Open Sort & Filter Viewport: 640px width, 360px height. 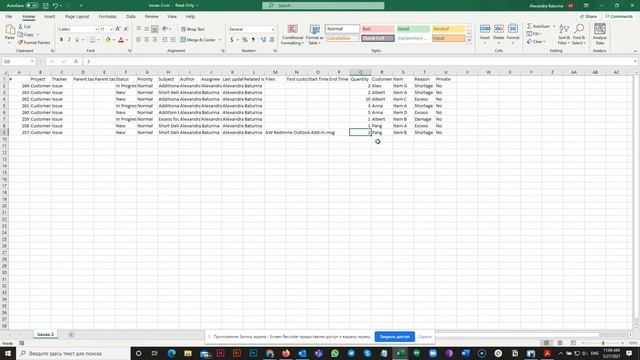564,34
